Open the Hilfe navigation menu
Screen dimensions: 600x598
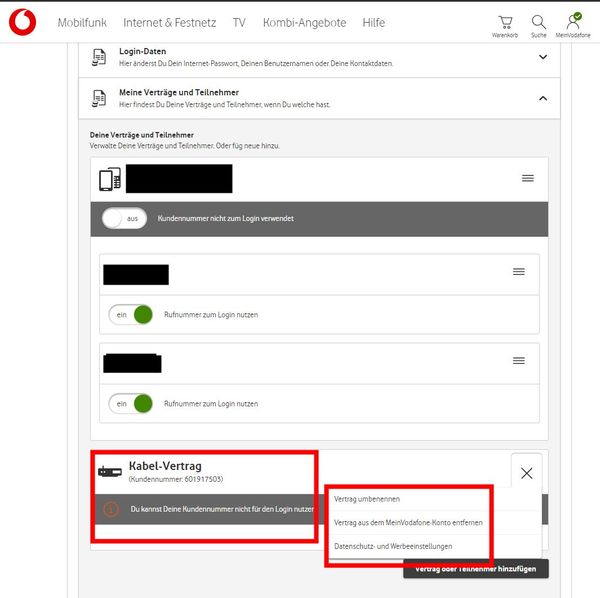[x=373, y=23]
